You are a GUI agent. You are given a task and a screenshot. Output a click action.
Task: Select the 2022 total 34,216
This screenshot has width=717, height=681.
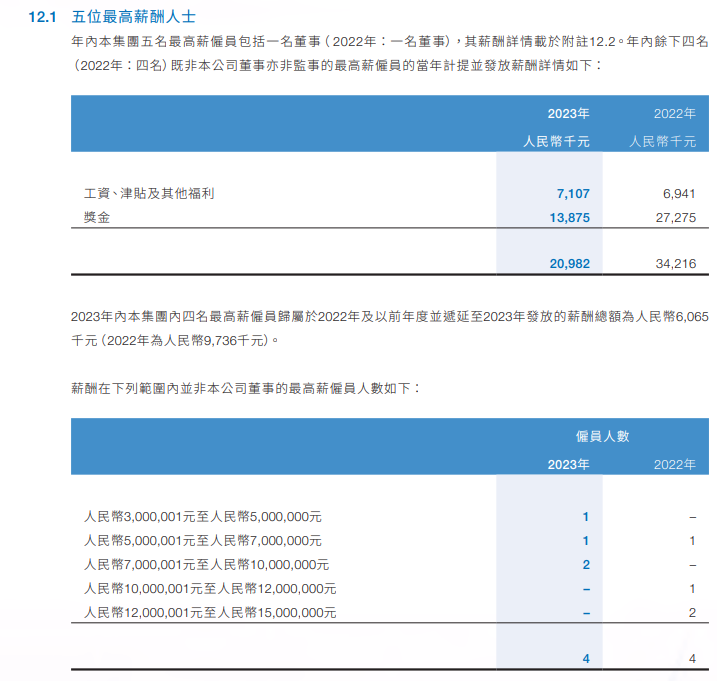point(675,264)
